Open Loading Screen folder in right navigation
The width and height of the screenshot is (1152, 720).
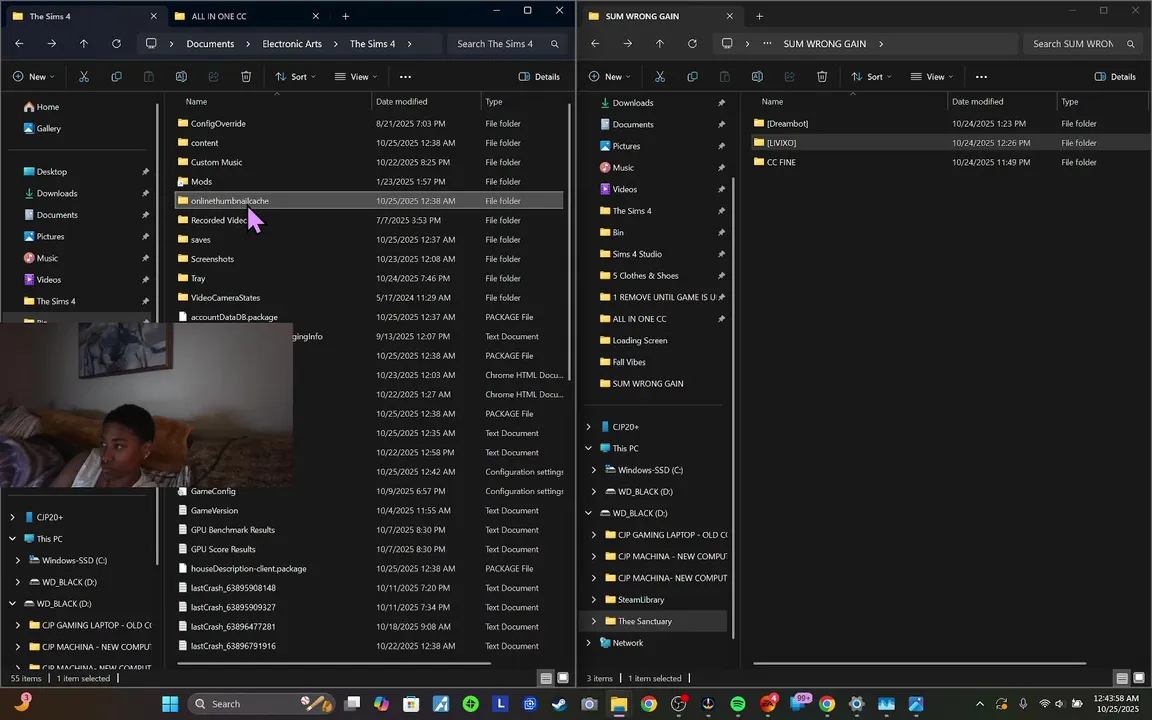click(640, 341)
